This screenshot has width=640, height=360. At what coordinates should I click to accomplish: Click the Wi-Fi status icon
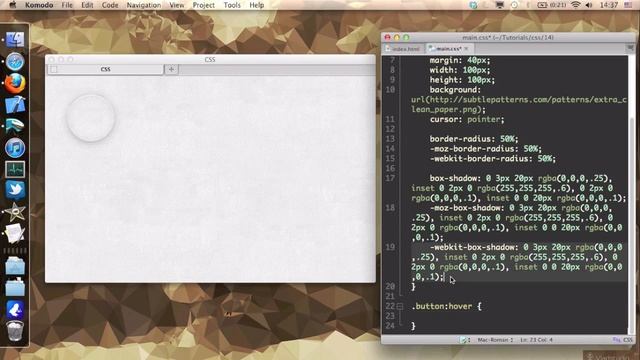(576, 5)
